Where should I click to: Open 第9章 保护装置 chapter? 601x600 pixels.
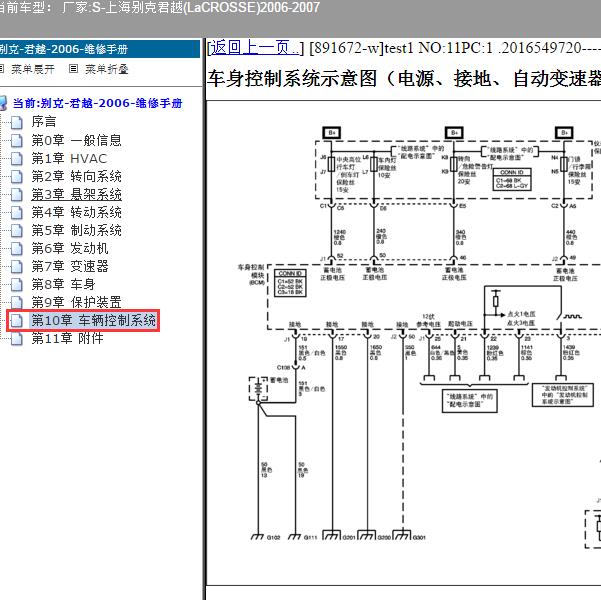point(76,302)
